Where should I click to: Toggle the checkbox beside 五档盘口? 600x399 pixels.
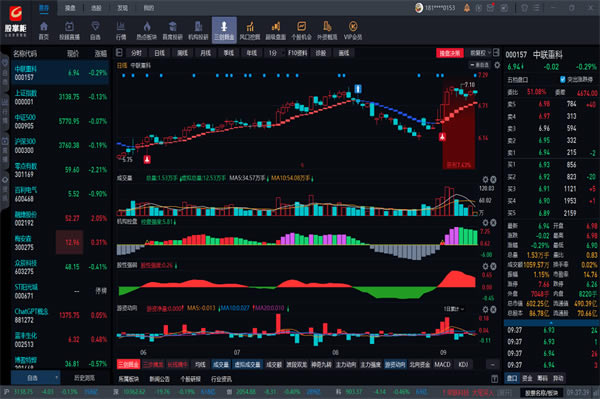pyautogui.click(x=562, y=79)
